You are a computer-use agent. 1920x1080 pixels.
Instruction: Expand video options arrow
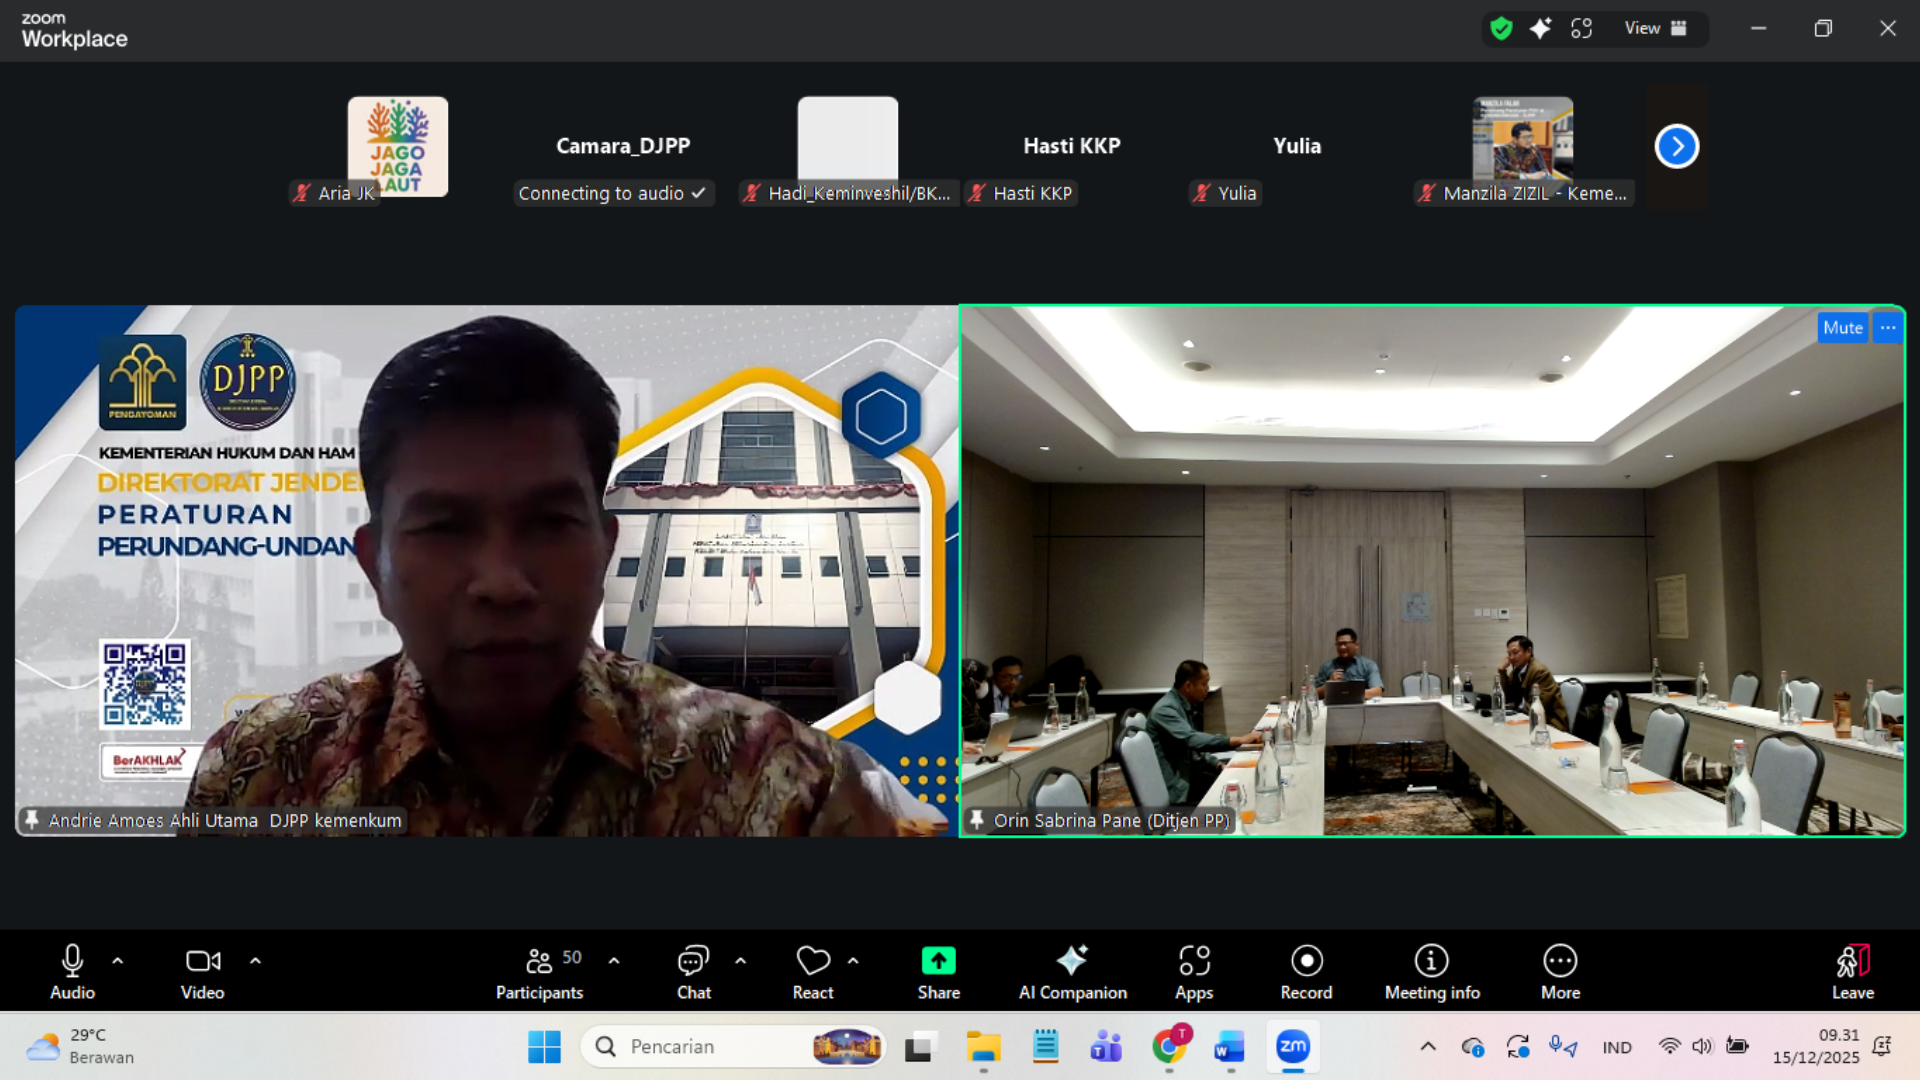(256, 961)
